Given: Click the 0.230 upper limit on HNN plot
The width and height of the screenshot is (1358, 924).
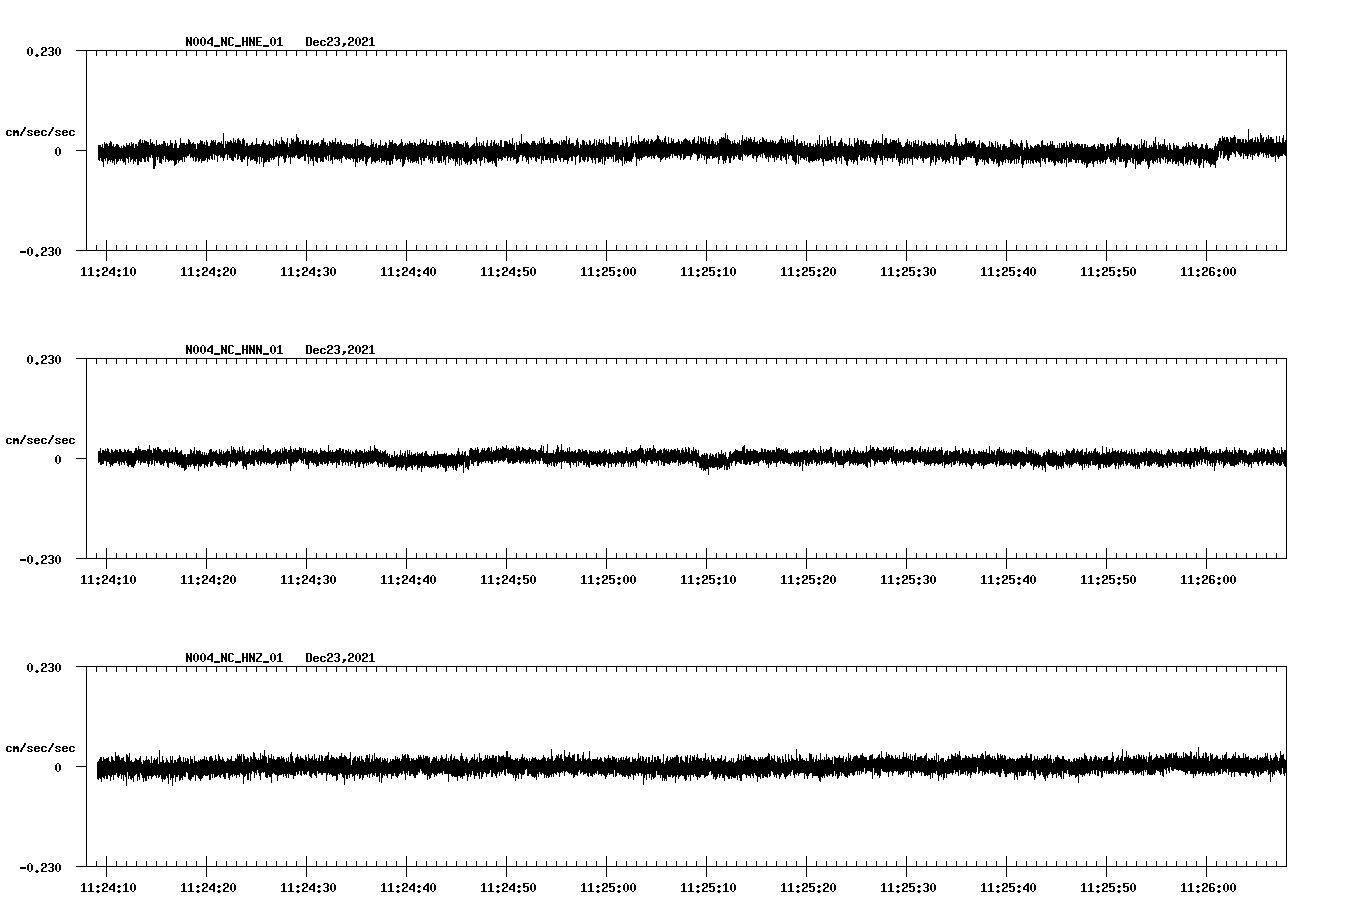Looking at the screenshot, I should pyautogui.click(x=44, y=359).
